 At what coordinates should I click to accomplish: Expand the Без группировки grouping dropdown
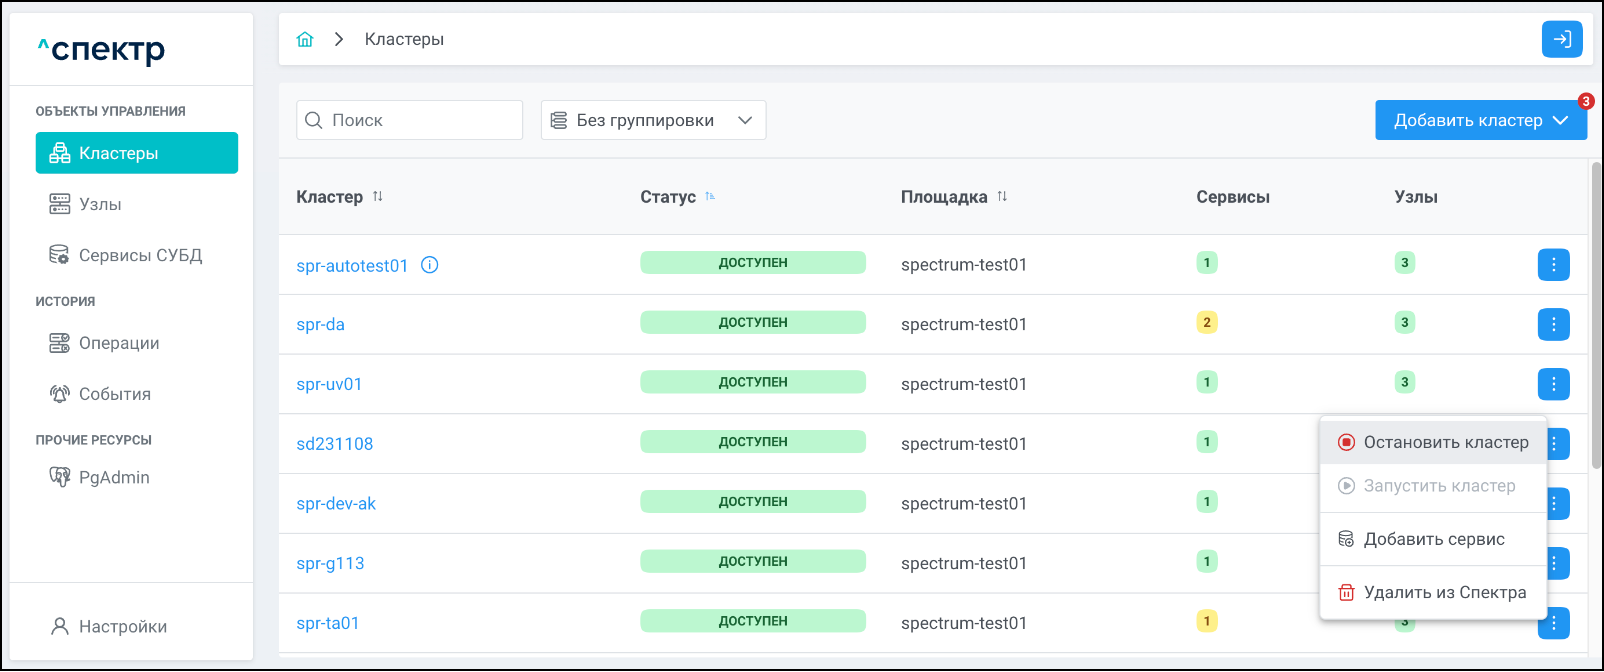[653, 120]
